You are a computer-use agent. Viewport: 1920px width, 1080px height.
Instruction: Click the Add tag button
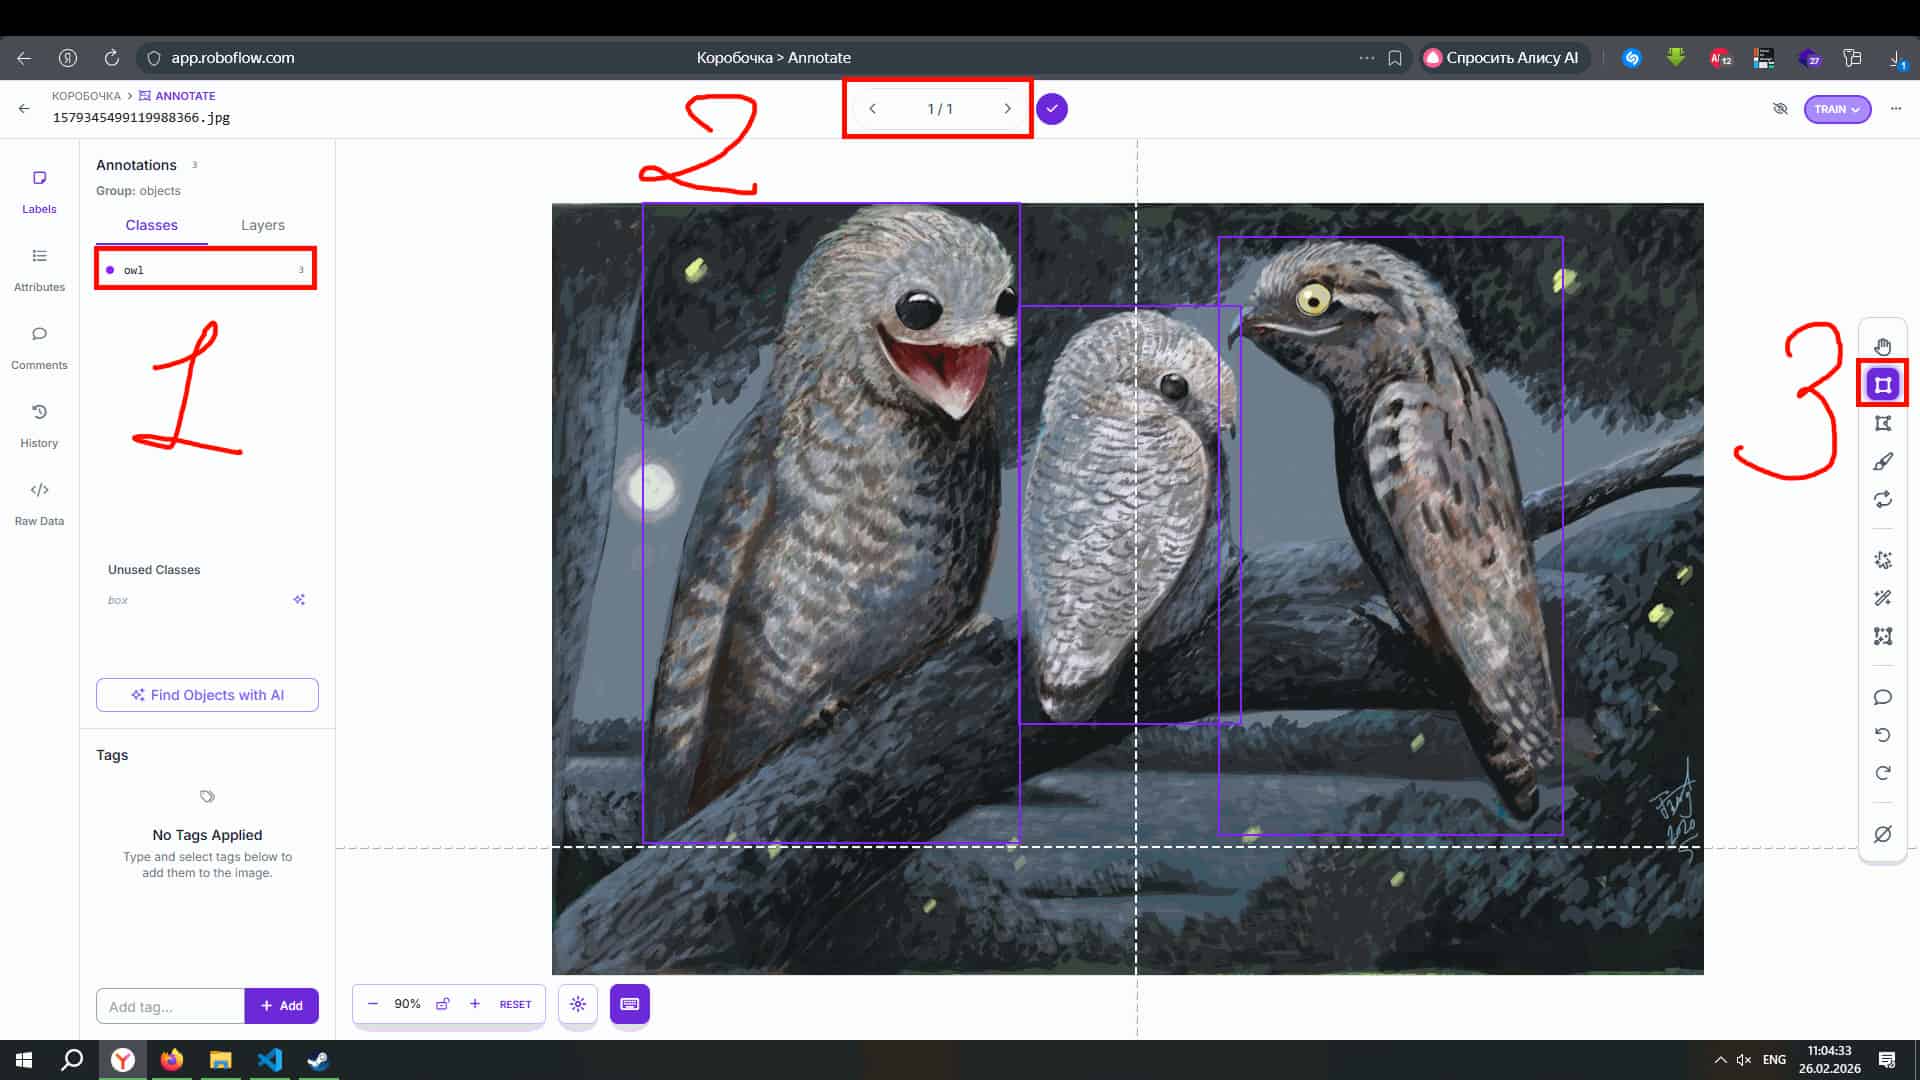coord(282,1006)
